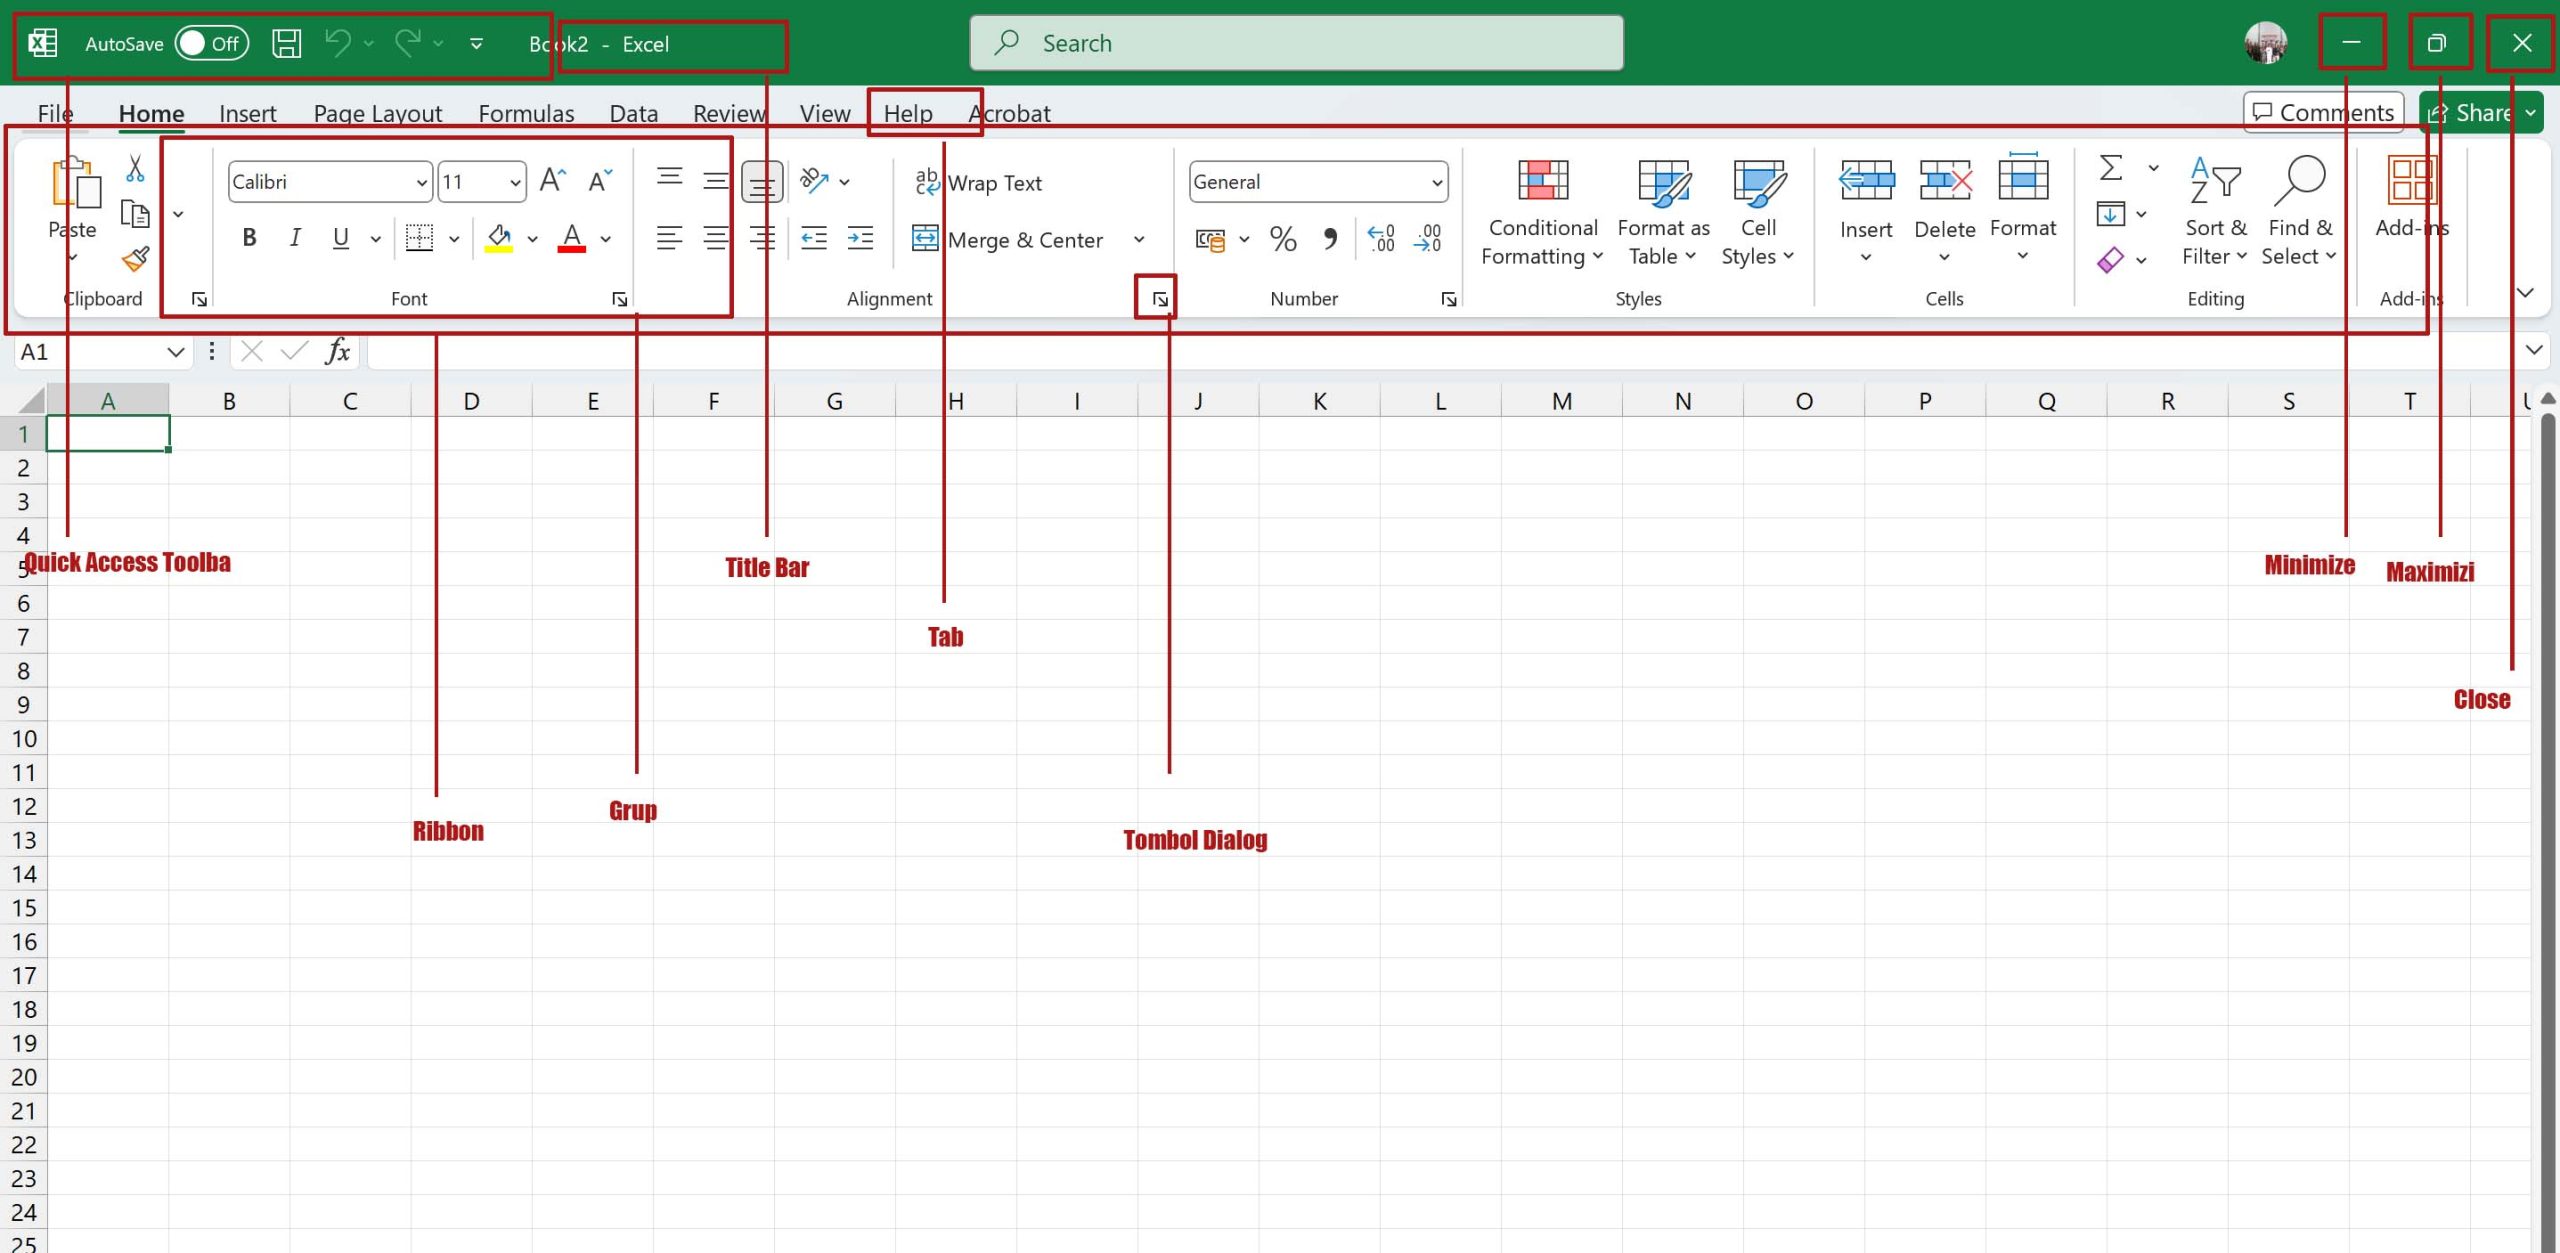Apply the red Font Color

[571, 238]
